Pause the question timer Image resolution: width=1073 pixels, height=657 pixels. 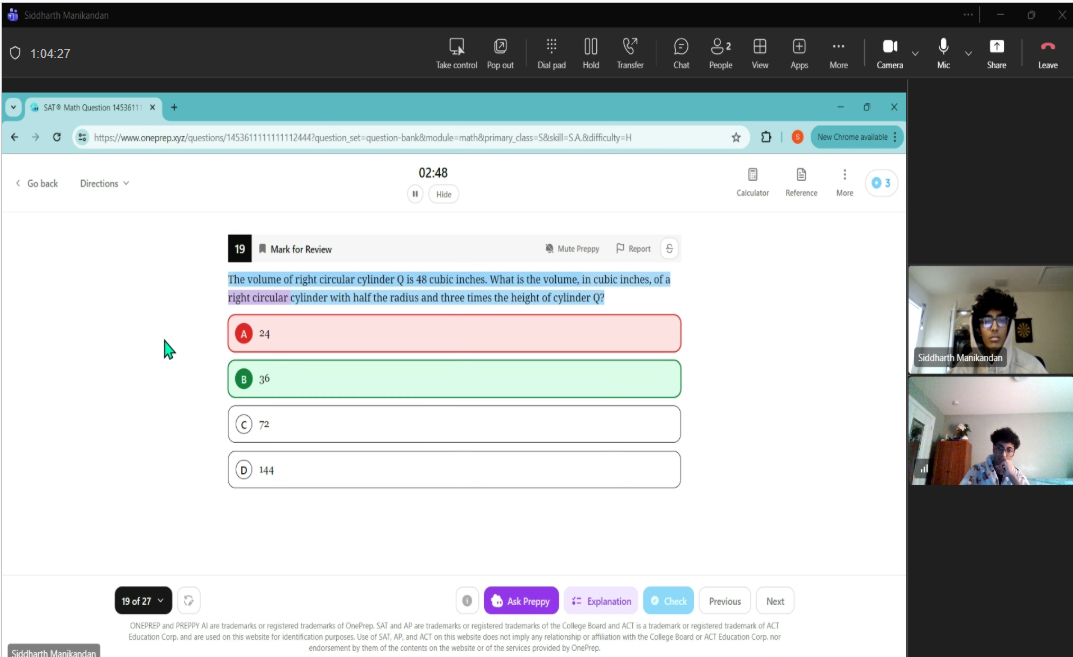415,194
